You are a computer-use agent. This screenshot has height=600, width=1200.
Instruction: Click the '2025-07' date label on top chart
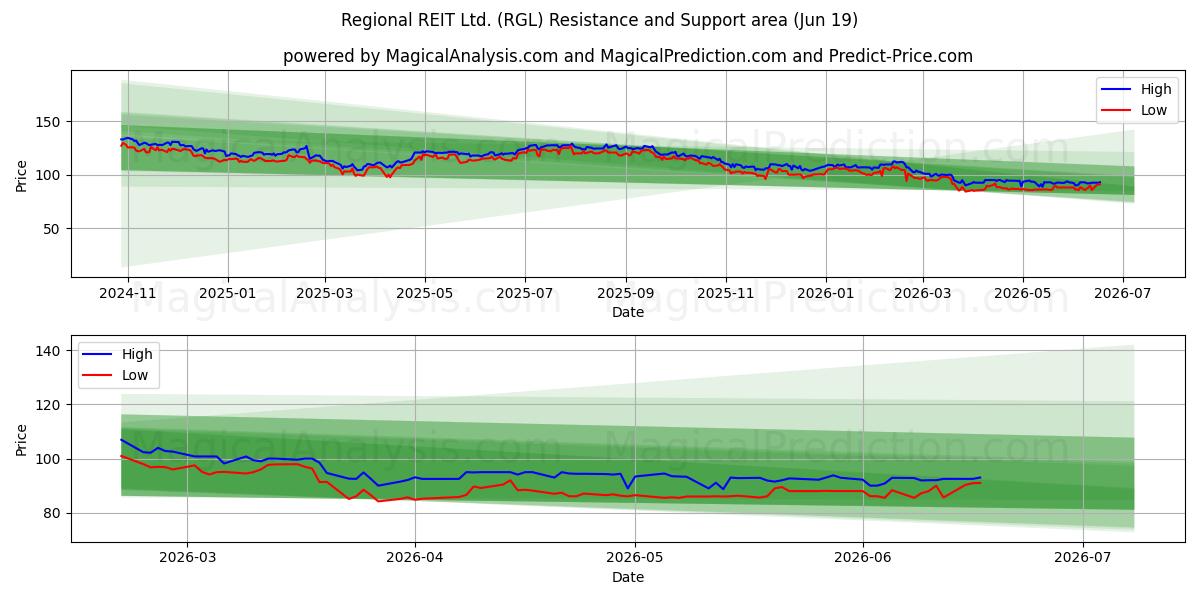click(525, 294)
